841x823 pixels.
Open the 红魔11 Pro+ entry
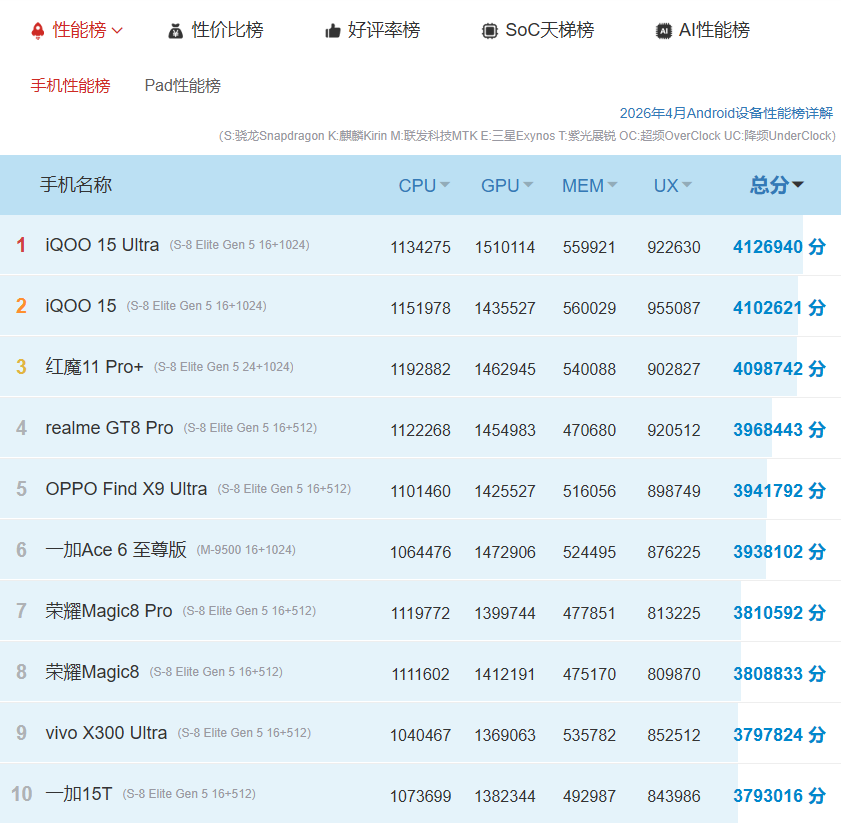94,367
